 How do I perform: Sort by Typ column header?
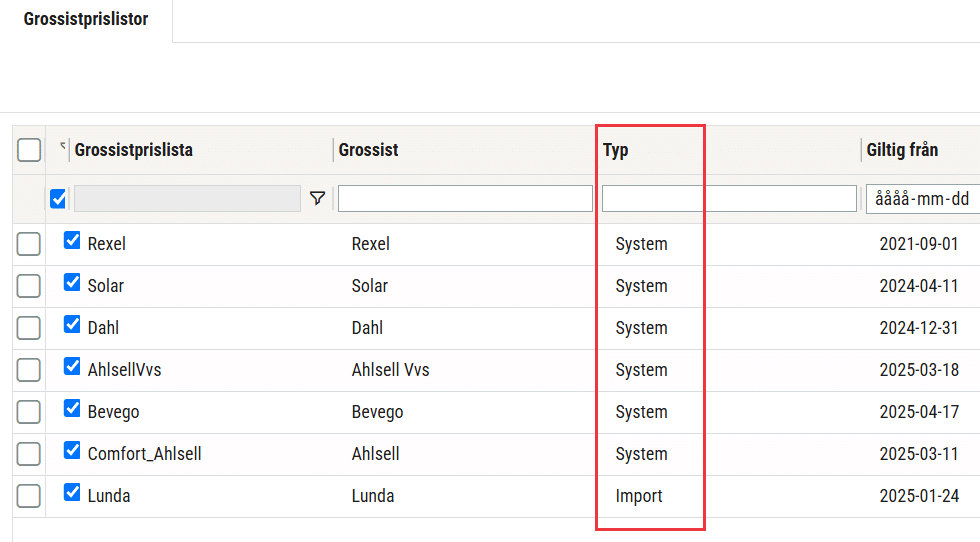615,150
